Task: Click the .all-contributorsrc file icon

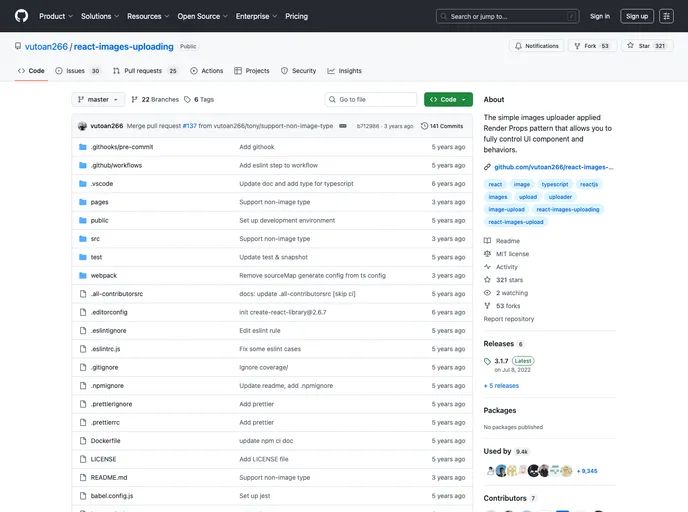Action: 82,294
